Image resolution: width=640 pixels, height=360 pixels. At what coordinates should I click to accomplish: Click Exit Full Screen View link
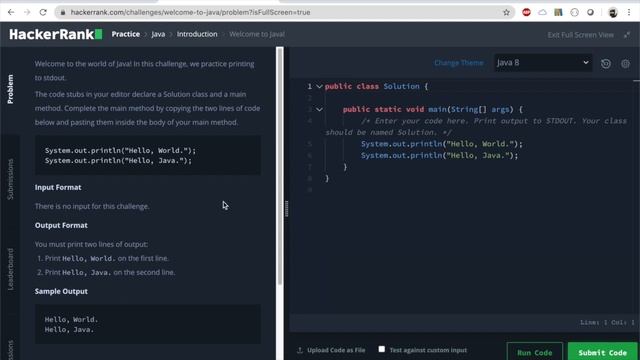point(580,35)
